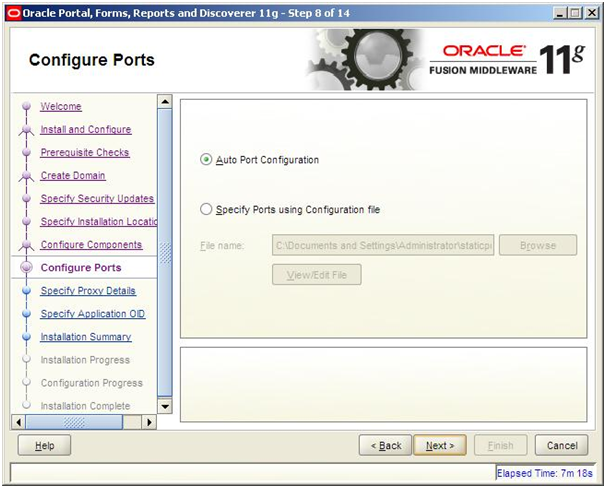Select the Configure Components step link
606x488 pixels.
91,245
